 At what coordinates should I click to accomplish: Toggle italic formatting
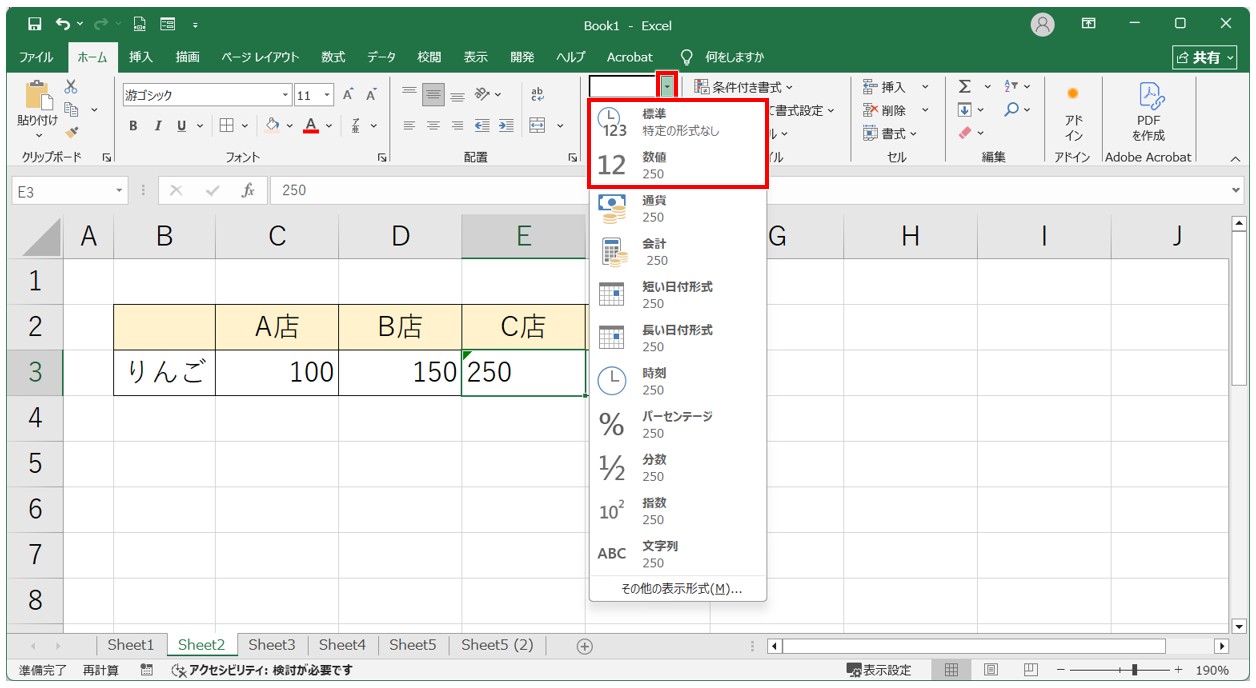[x=157, y=125]
